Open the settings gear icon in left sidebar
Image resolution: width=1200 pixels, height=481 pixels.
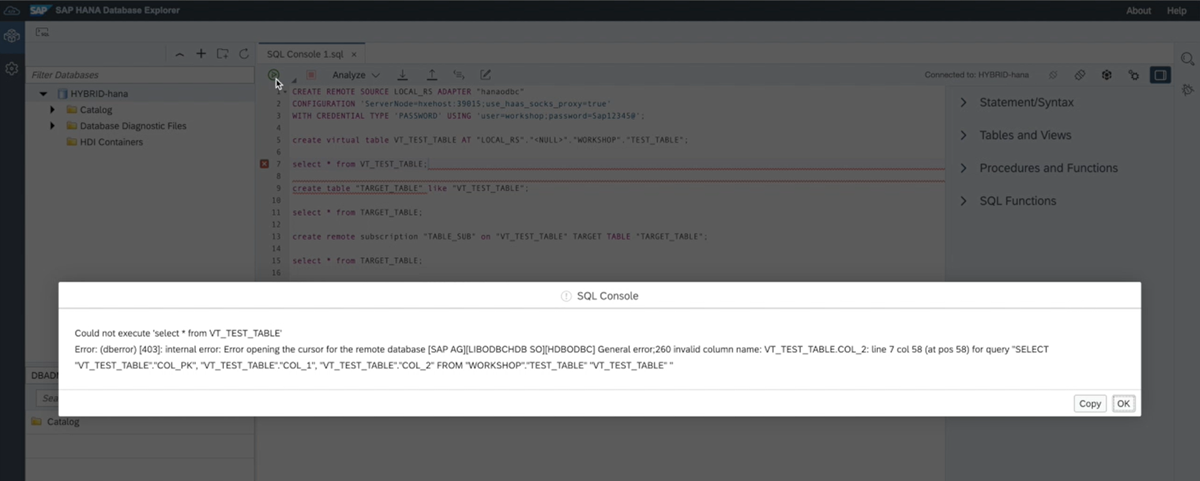(x=12, y=69)
